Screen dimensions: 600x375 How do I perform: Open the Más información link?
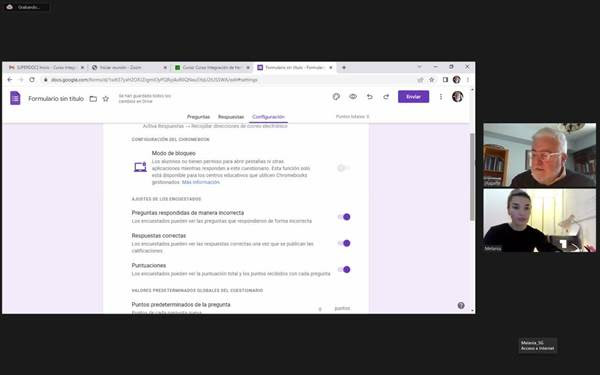pyautogui.click(x=201, y=182)
